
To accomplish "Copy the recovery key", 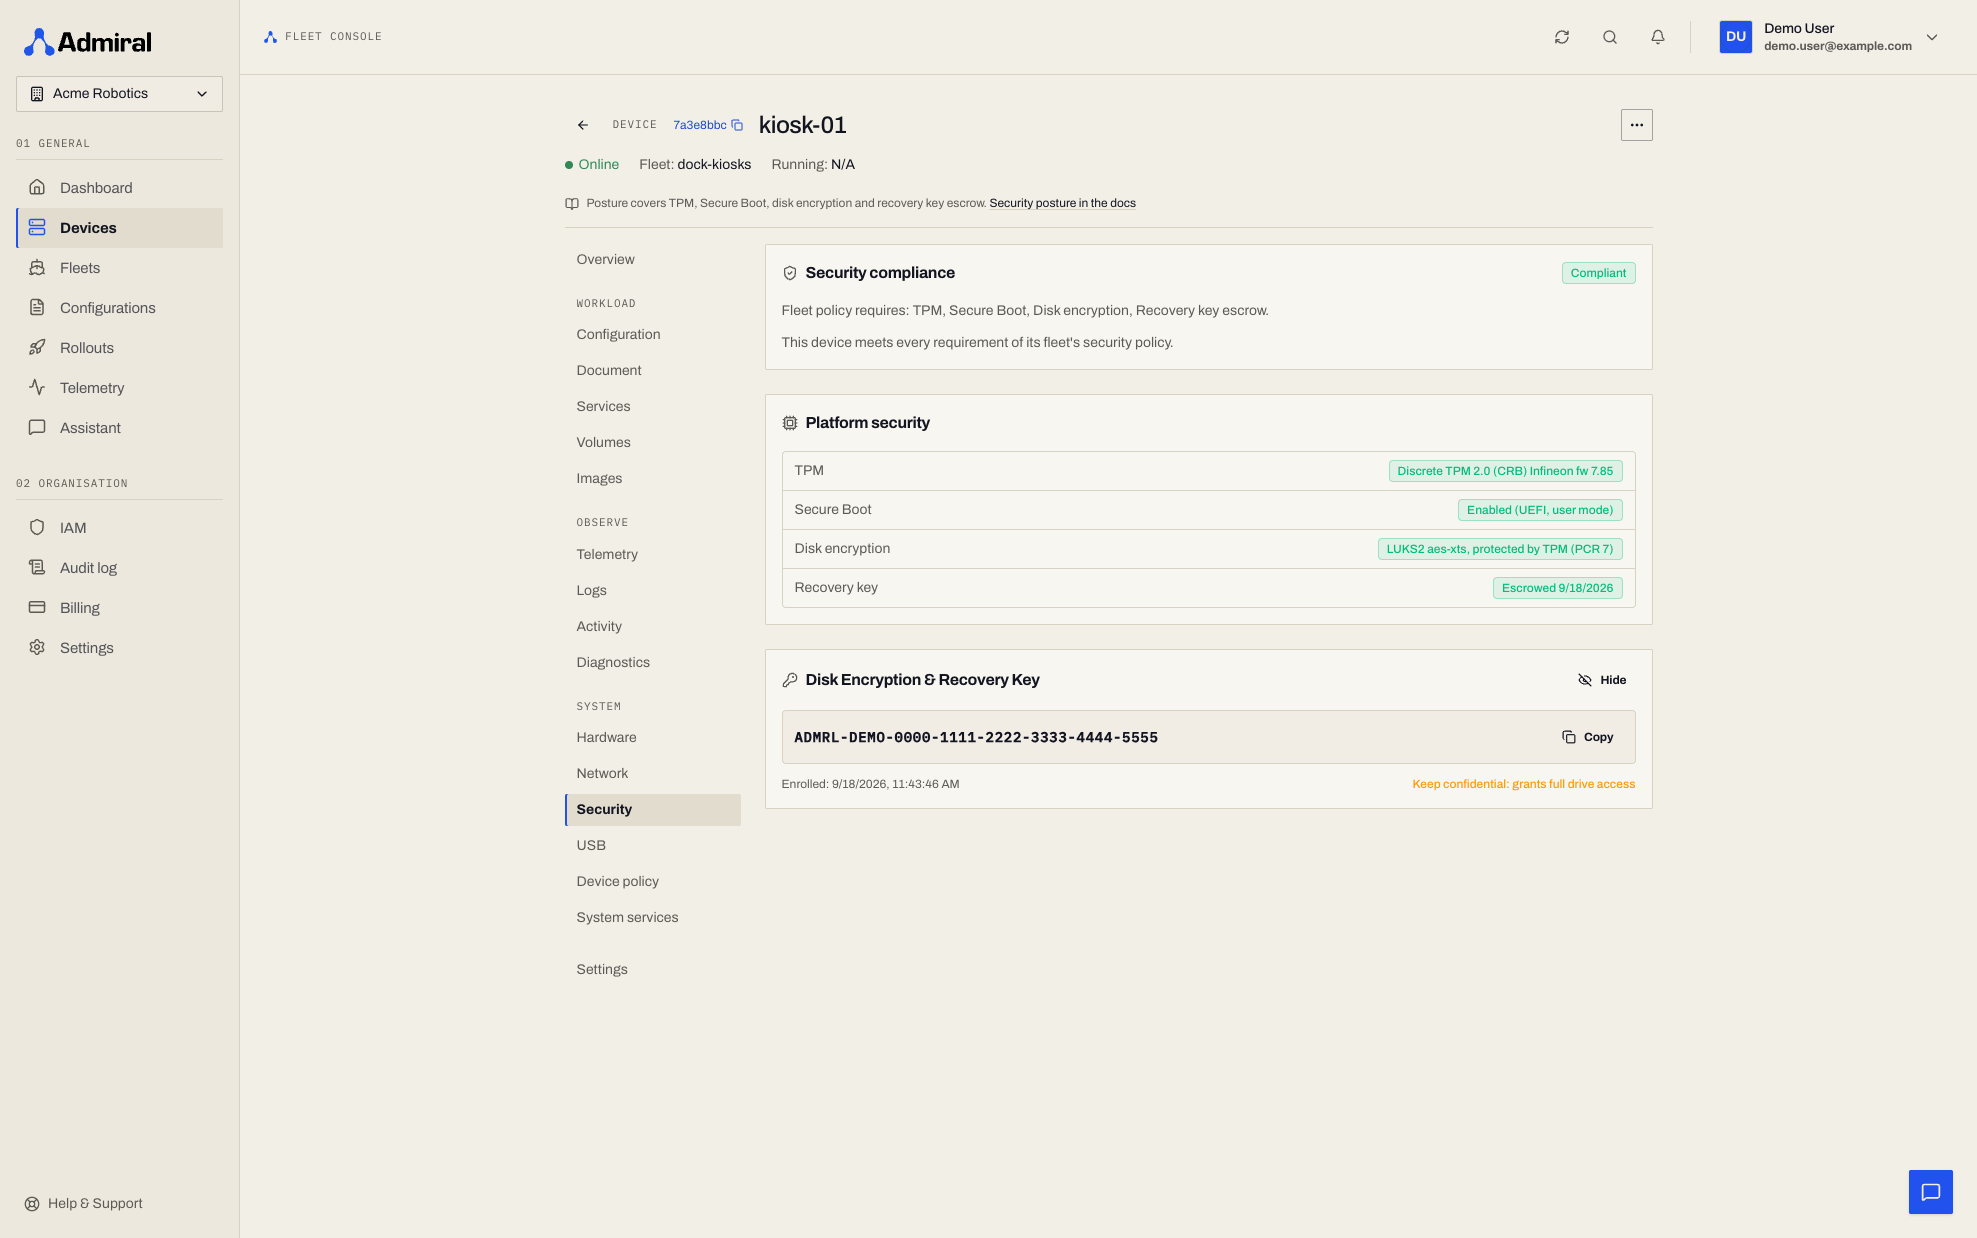I will [x=1588, y=737].
